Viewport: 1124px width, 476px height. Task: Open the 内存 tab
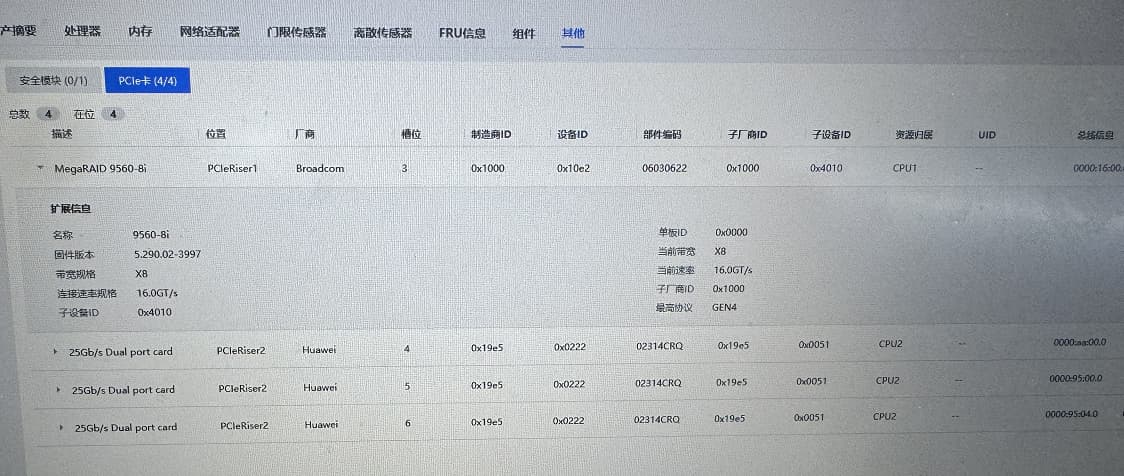(140, 32)
